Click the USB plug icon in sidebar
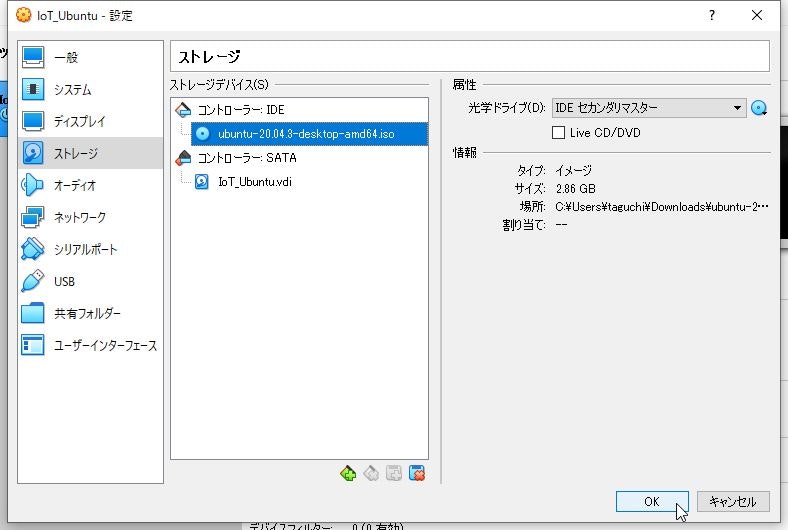This screenshot has width=788, height=530. tap(33, 281)
